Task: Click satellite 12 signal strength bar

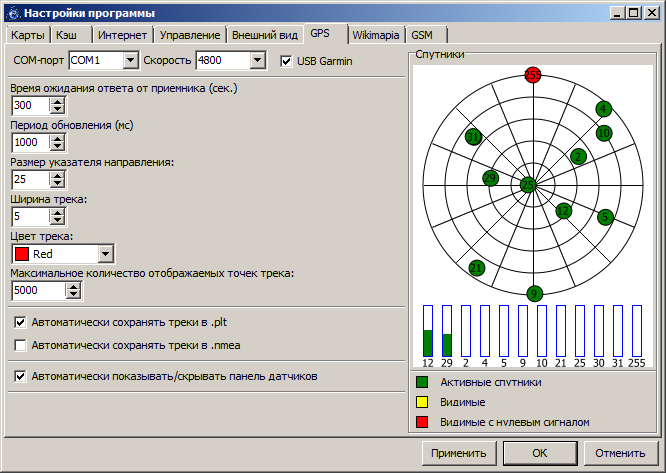Action: point(428,331)
